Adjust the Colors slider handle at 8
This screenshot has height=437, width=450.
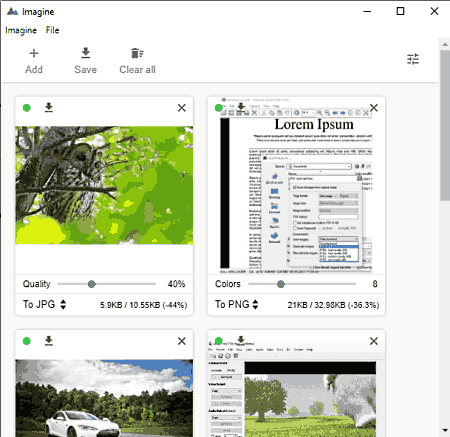point(281,284)
